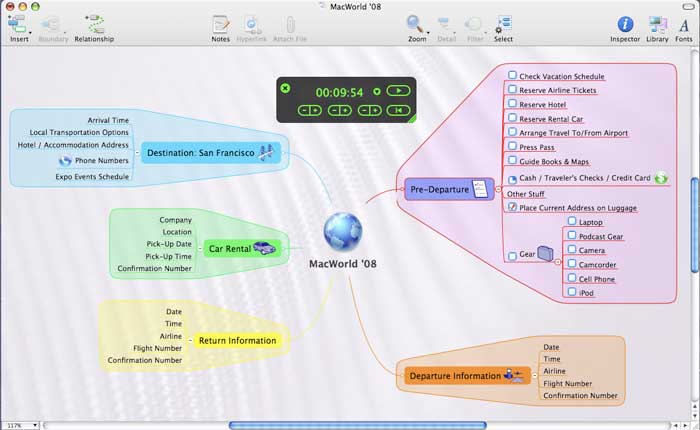This screenshot has width=700, height=430.
Task: Check the Reserve Airline Tickets box
Action: point(512,89)
